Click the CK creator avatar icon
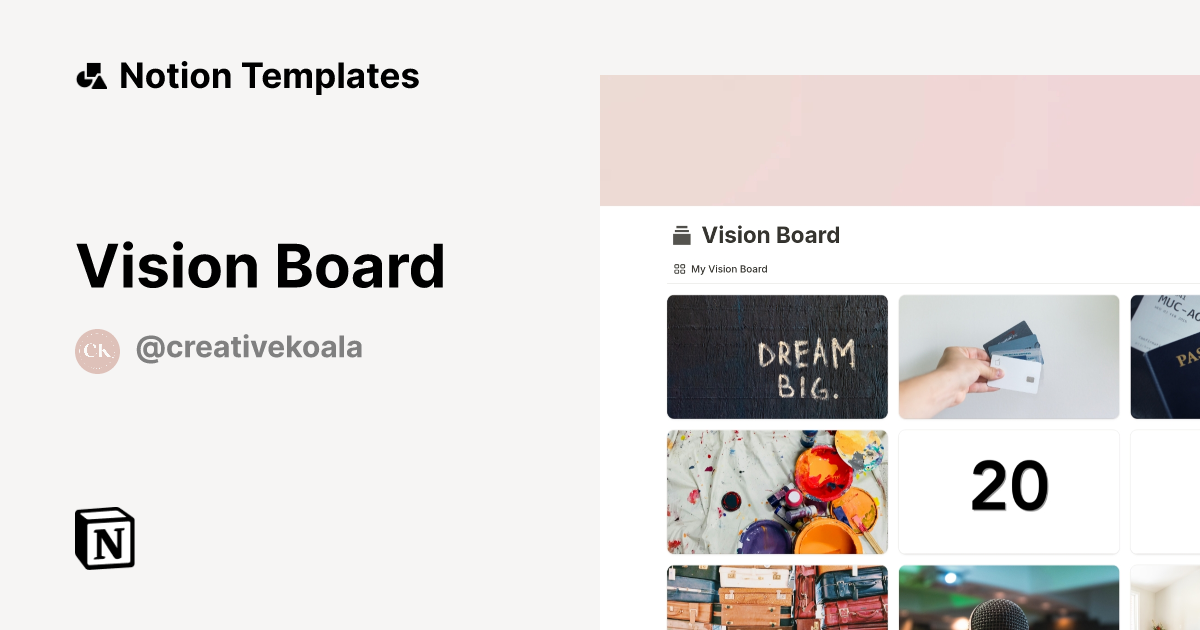The width and height of the screenshot is (1200, 630). (97, 351)
